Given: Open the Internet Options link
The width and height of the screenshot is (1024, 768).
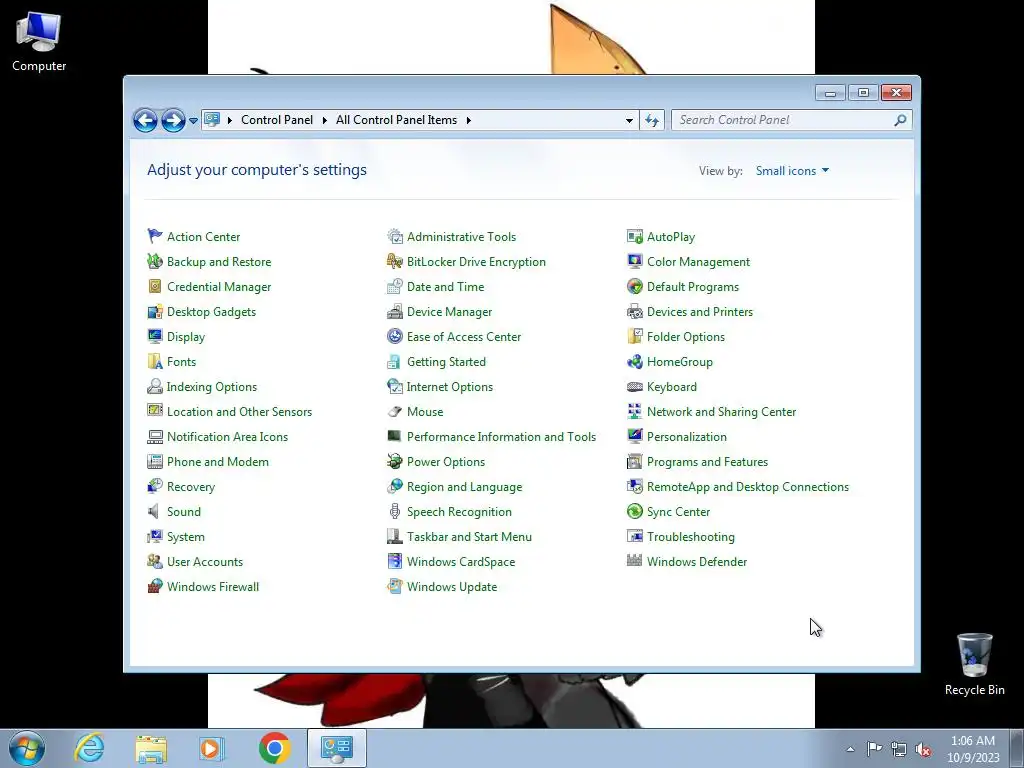Looking at the screenshot, I should pos(450,387).
